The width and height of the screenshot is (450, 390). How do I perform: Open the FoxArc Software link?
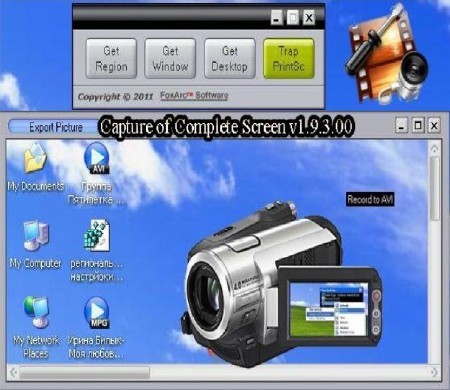point(194,96)
